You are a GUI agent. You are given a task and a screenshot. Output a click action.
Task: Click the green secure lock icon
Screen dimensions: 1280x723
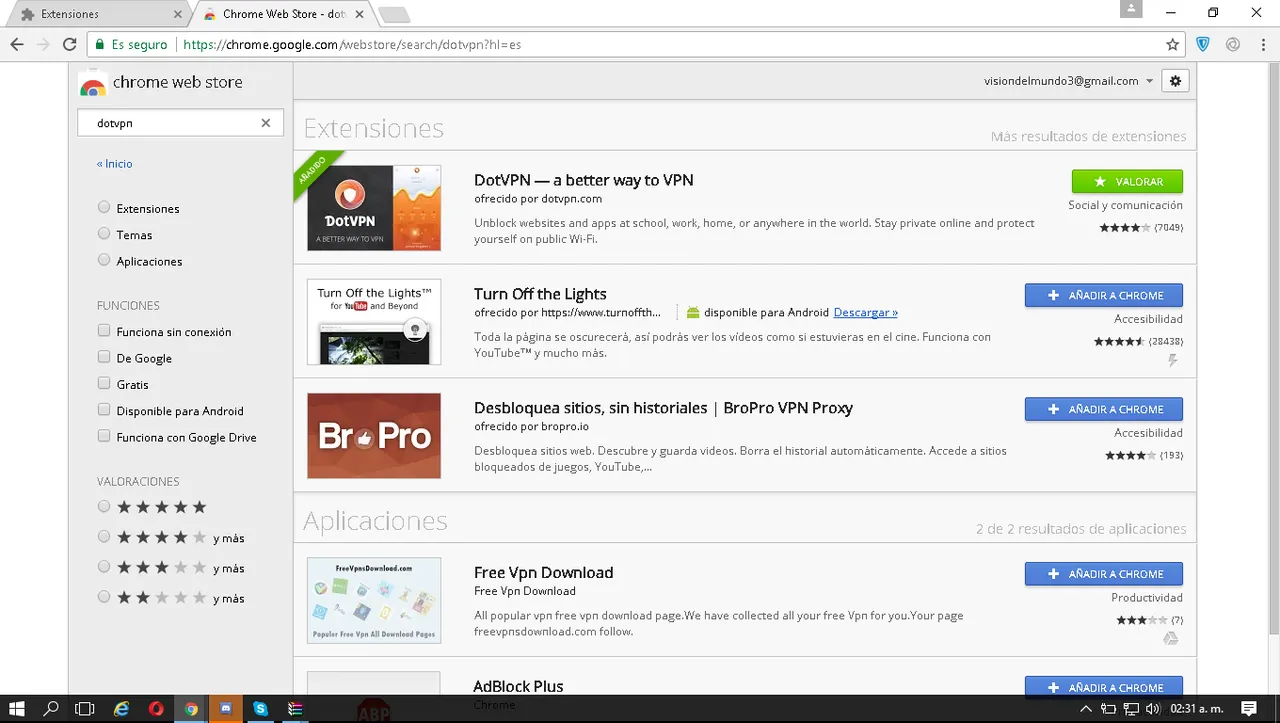(x=99, y=45)
